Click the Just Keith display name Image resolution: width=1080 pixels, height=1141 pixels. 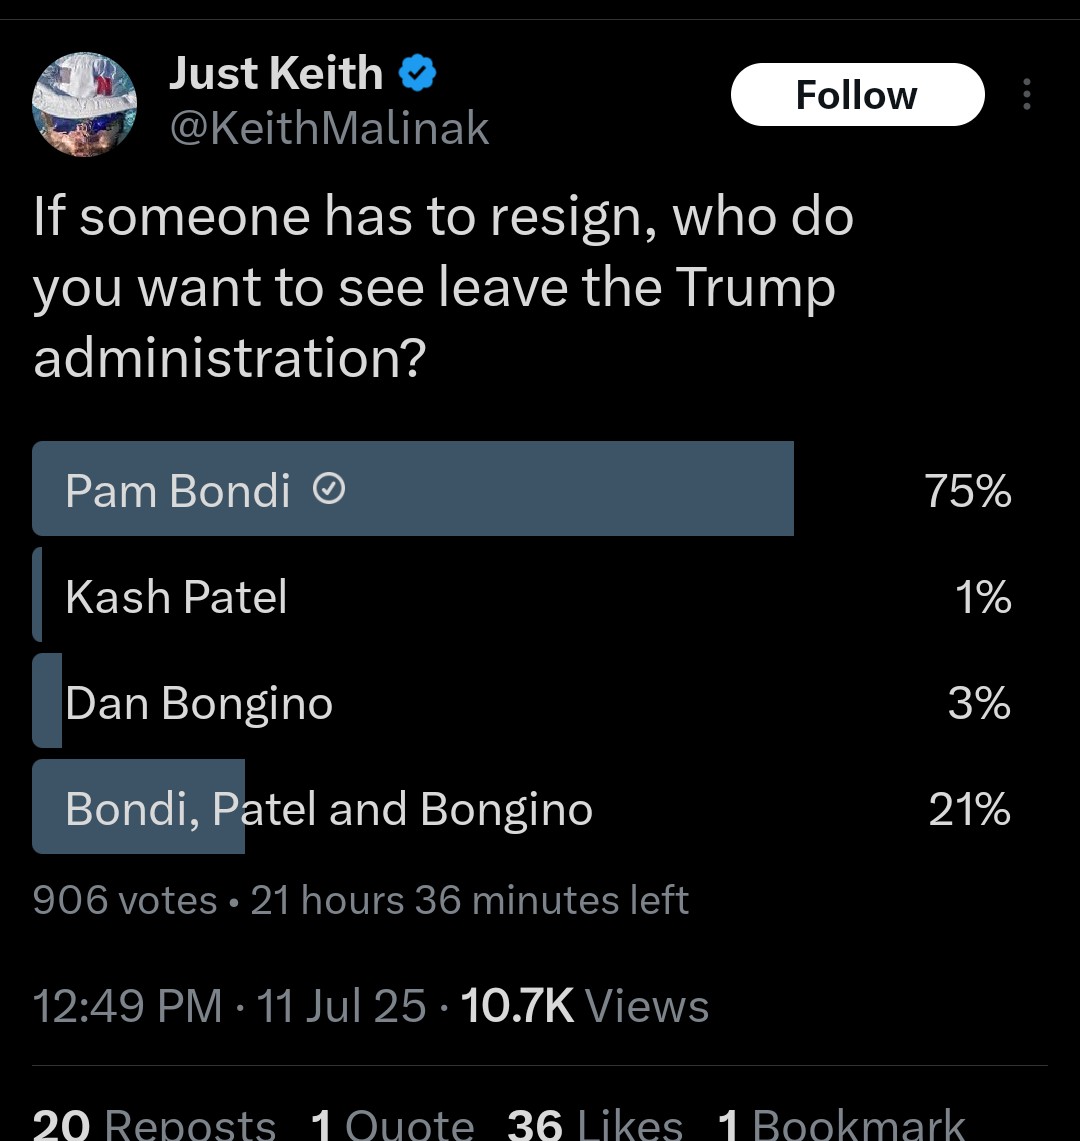click(276, 73)
